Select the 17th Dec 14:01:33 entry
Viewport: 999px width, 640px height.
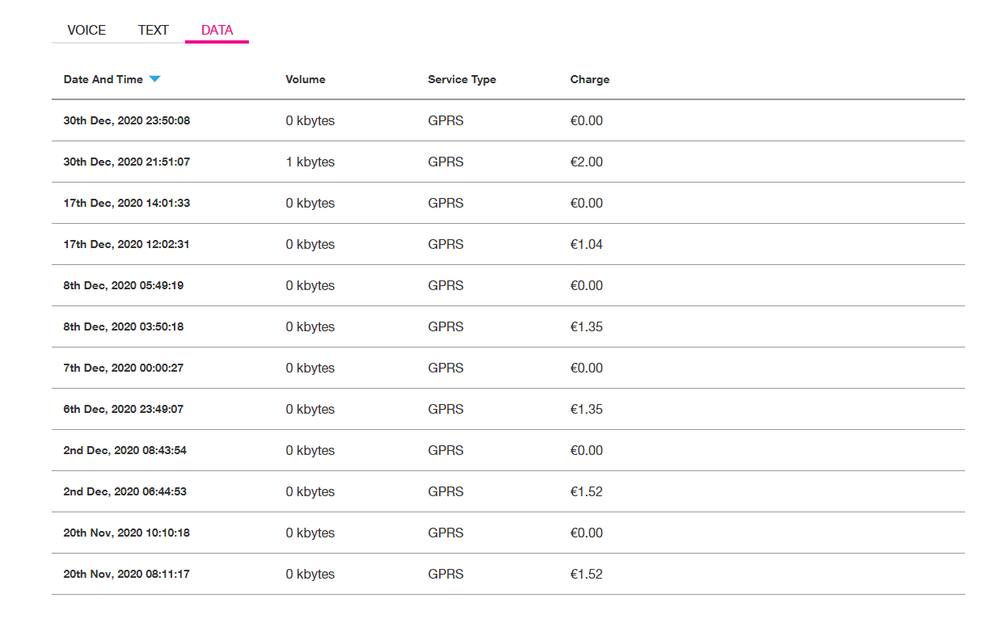tap(126, 203)
